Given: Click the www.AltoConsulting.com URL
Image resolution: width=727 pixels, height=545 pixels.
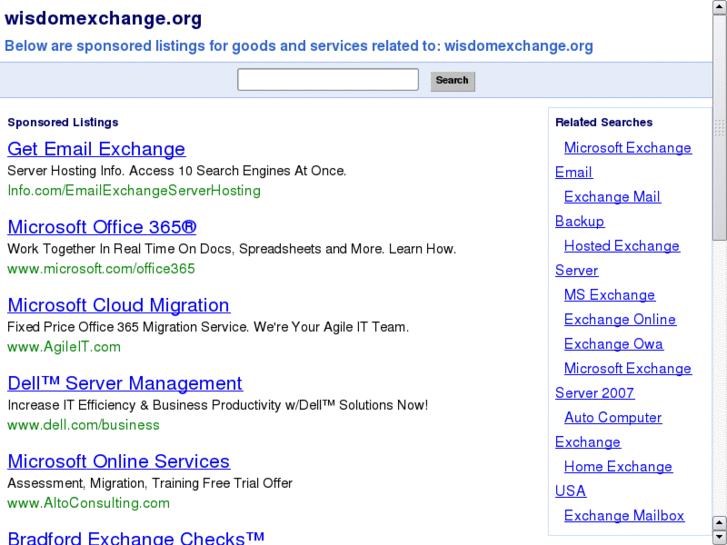Looking at the screenshot, I should point(89,503).
